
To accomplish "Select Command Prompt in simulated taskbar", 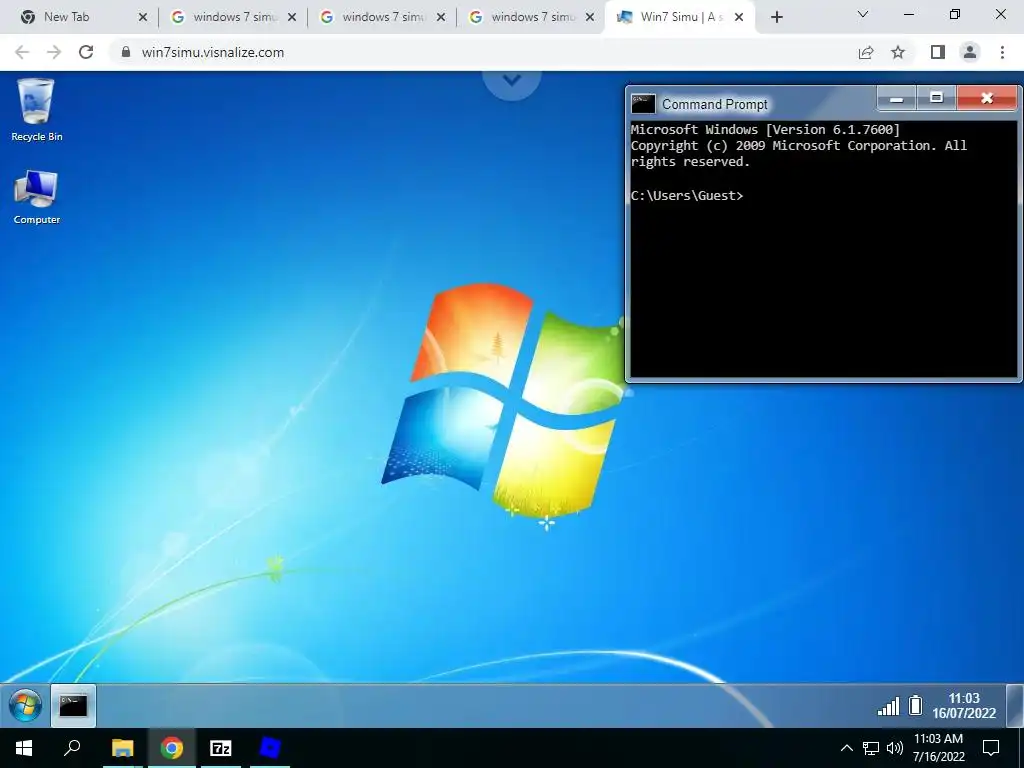I will [x=73, y=705].
